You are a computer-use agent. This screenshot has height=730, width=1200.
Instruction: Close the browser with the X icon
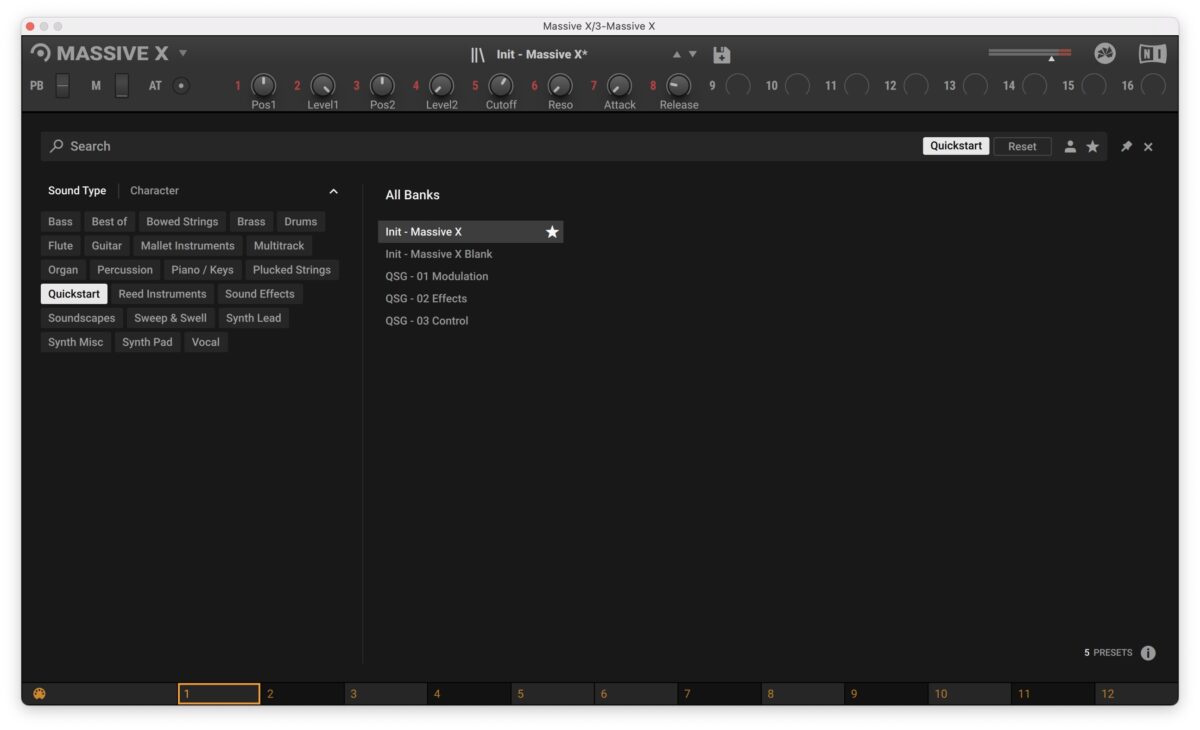click(1148, 147)
